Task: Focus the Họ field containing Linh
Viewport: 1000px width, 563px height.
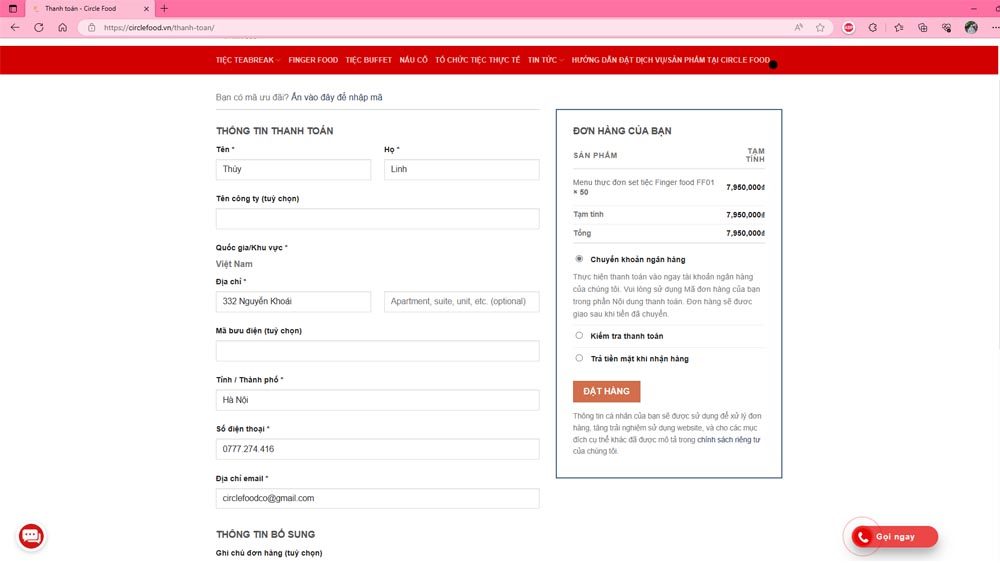Action: point(462,170)
